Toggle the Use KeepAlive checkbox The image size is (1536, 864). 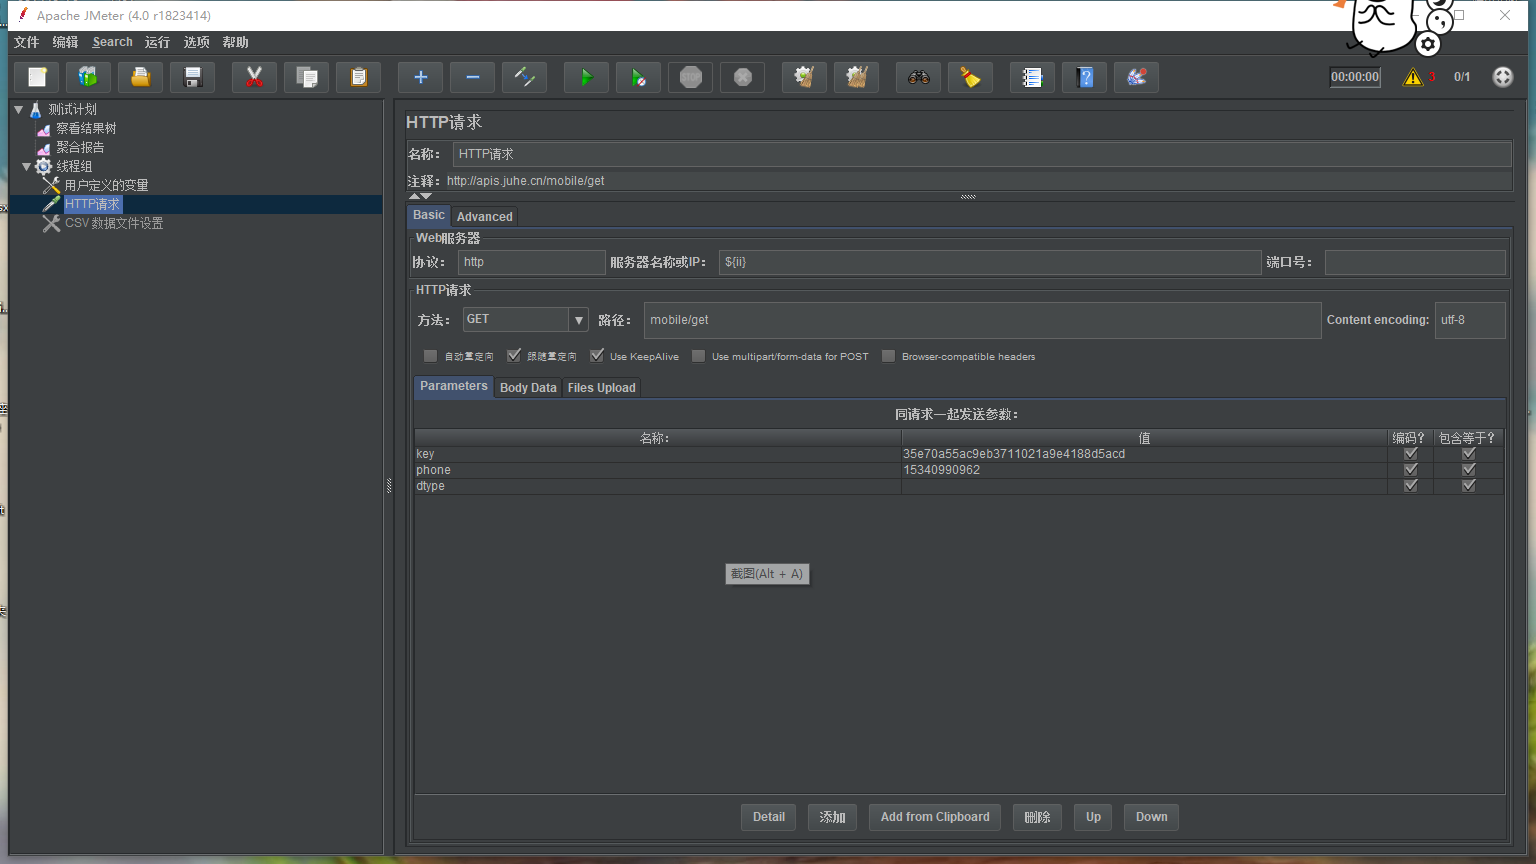pos(597,356)
